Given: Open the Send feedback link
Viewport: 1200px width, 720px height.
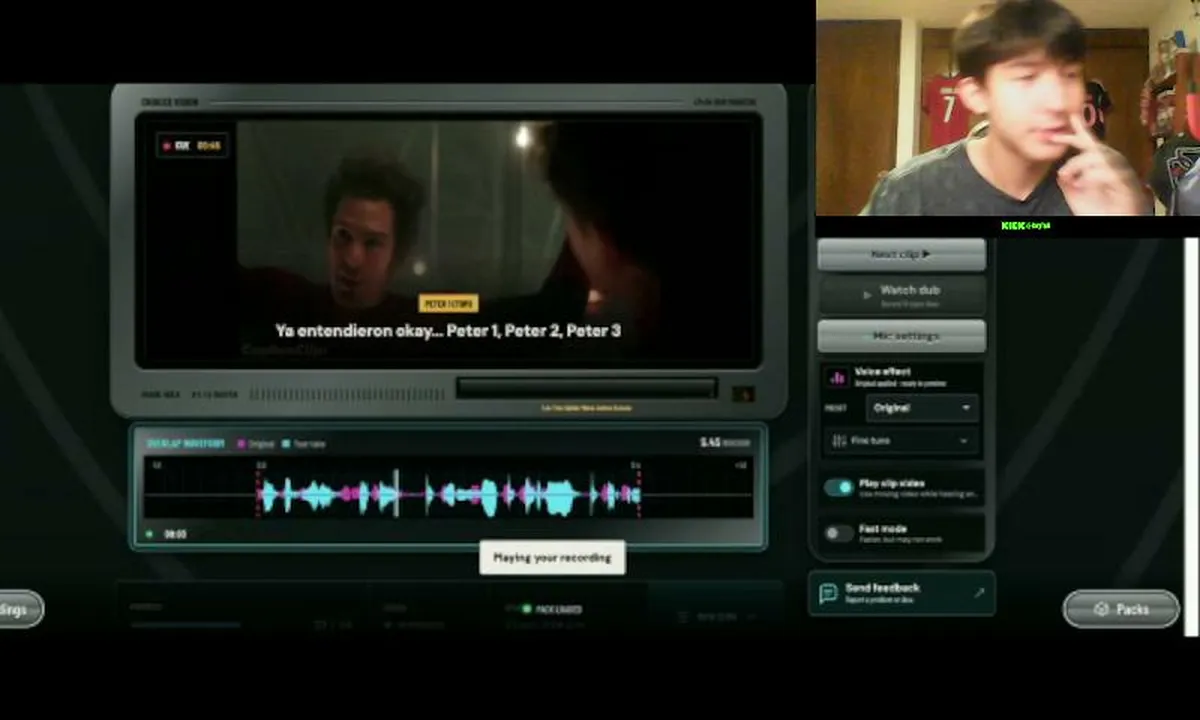Looking at the screenshot, I should 901,593.
